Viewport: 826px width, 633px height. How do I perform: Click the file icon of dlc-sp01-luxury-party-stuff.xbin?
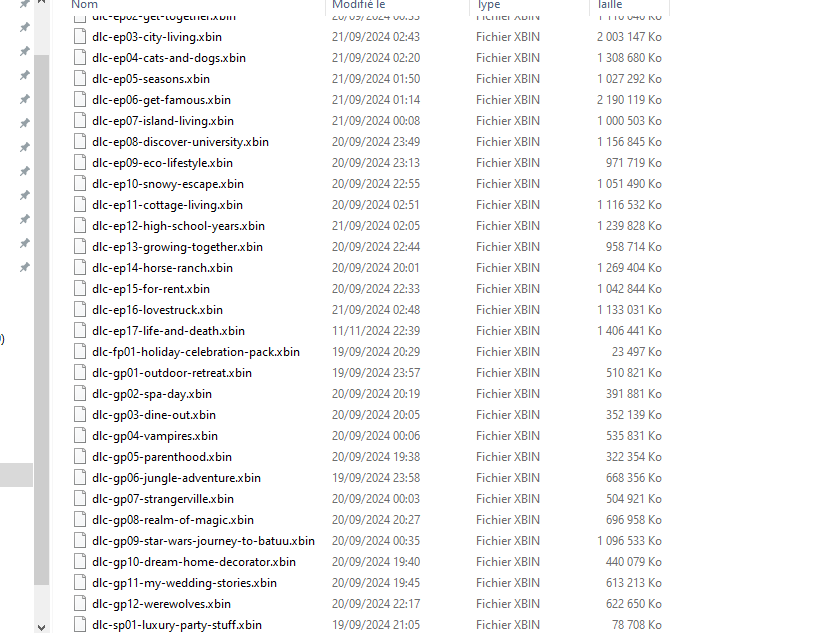(80, 625)
